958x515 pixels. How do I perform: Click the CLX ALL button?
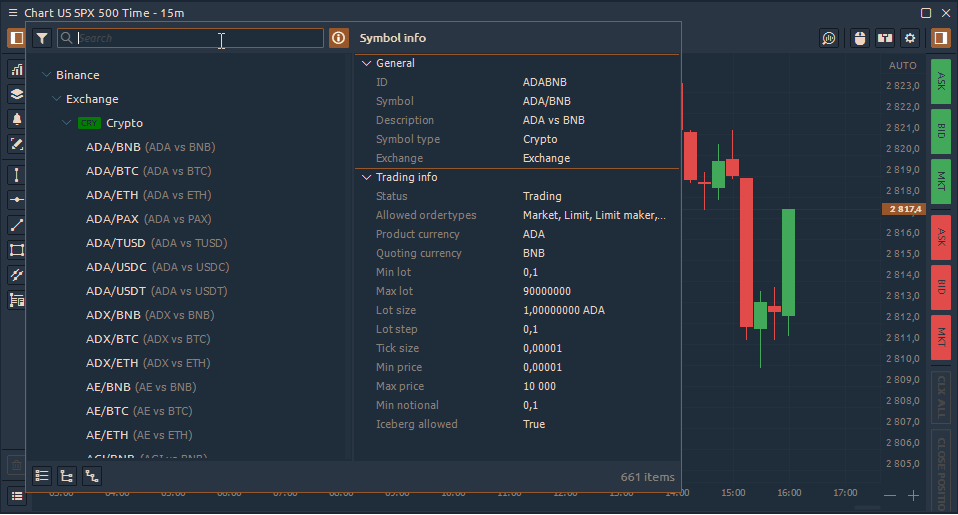(940, 398)
